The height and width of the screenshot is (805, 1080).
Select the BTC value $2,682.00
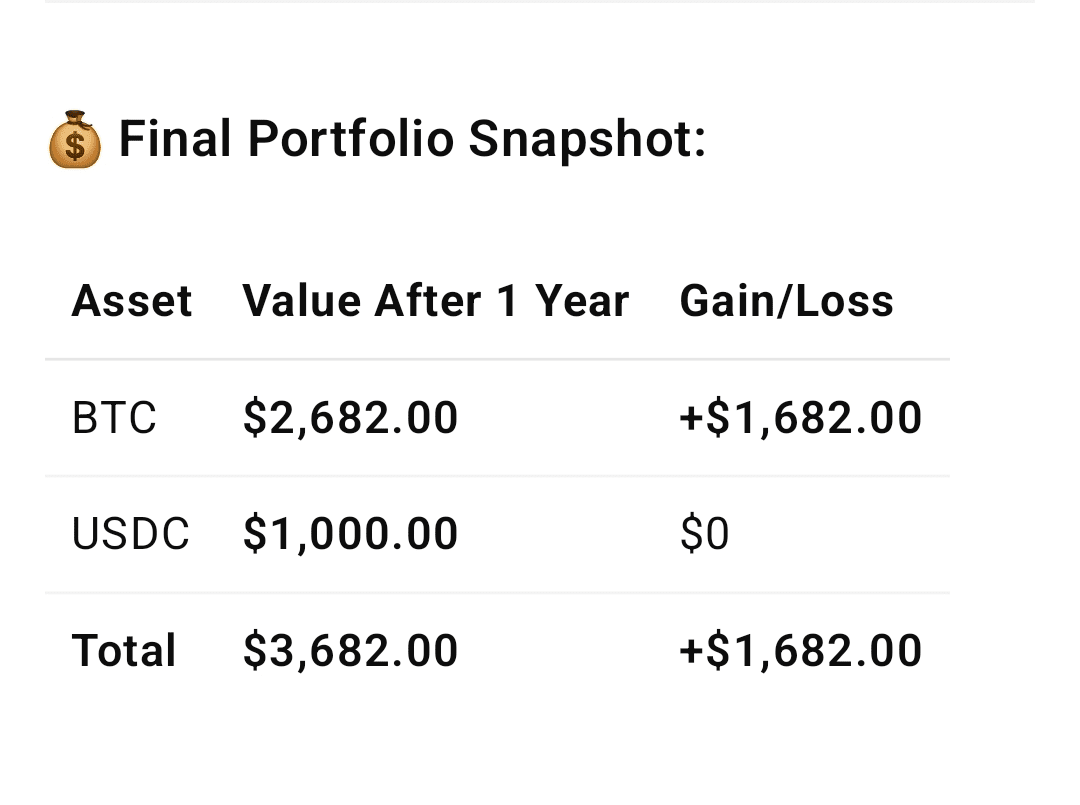pos(350,418)
